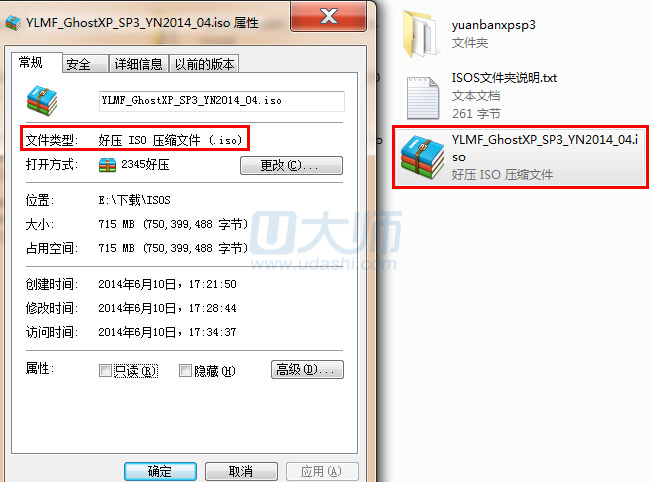Switch to the 安全 tab
The width and height of the screenshot is (652, 482).
tap(85, 64)
